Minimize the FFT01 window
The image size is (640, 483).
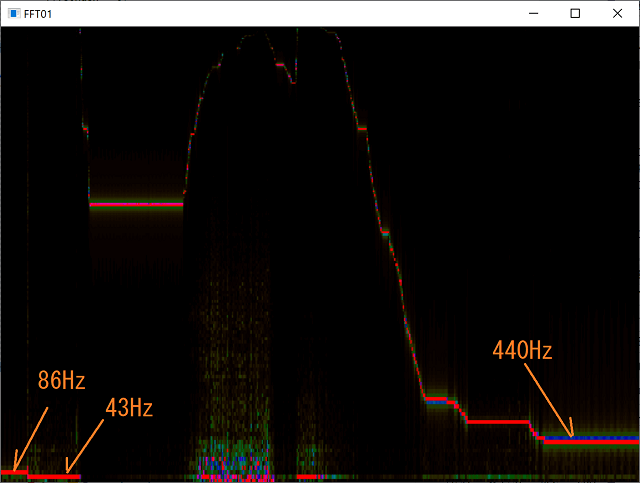[533, 13]
